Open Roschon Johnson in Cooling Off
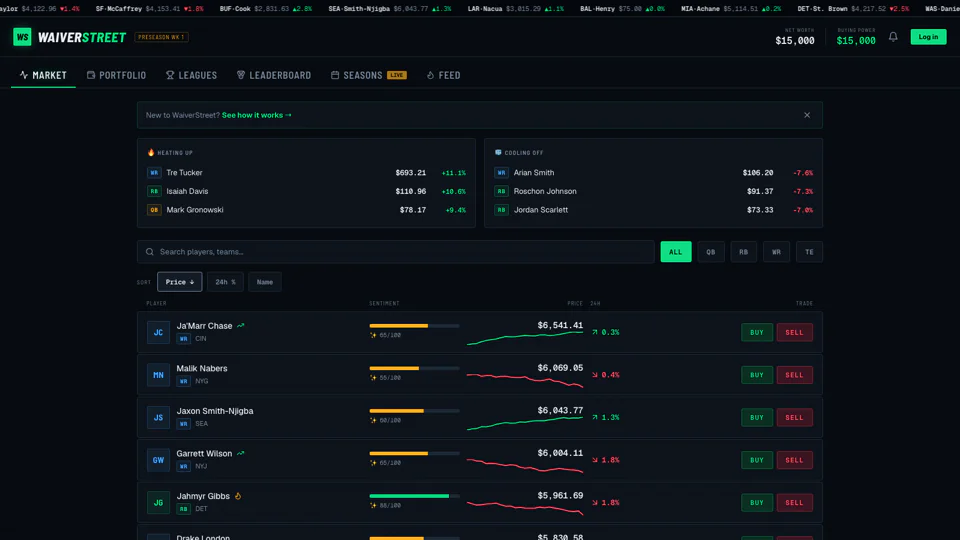960x540 pixels. click(x=653, y=191)
